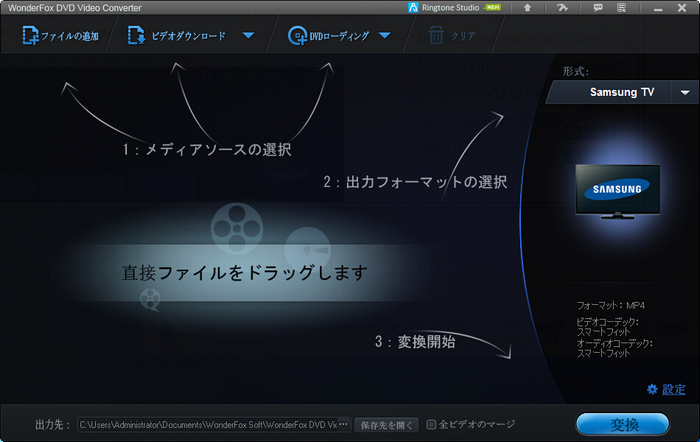Viewport: 700px width, 442px height.
Task: Click the DVDローディング button
Action: point(329,36)
